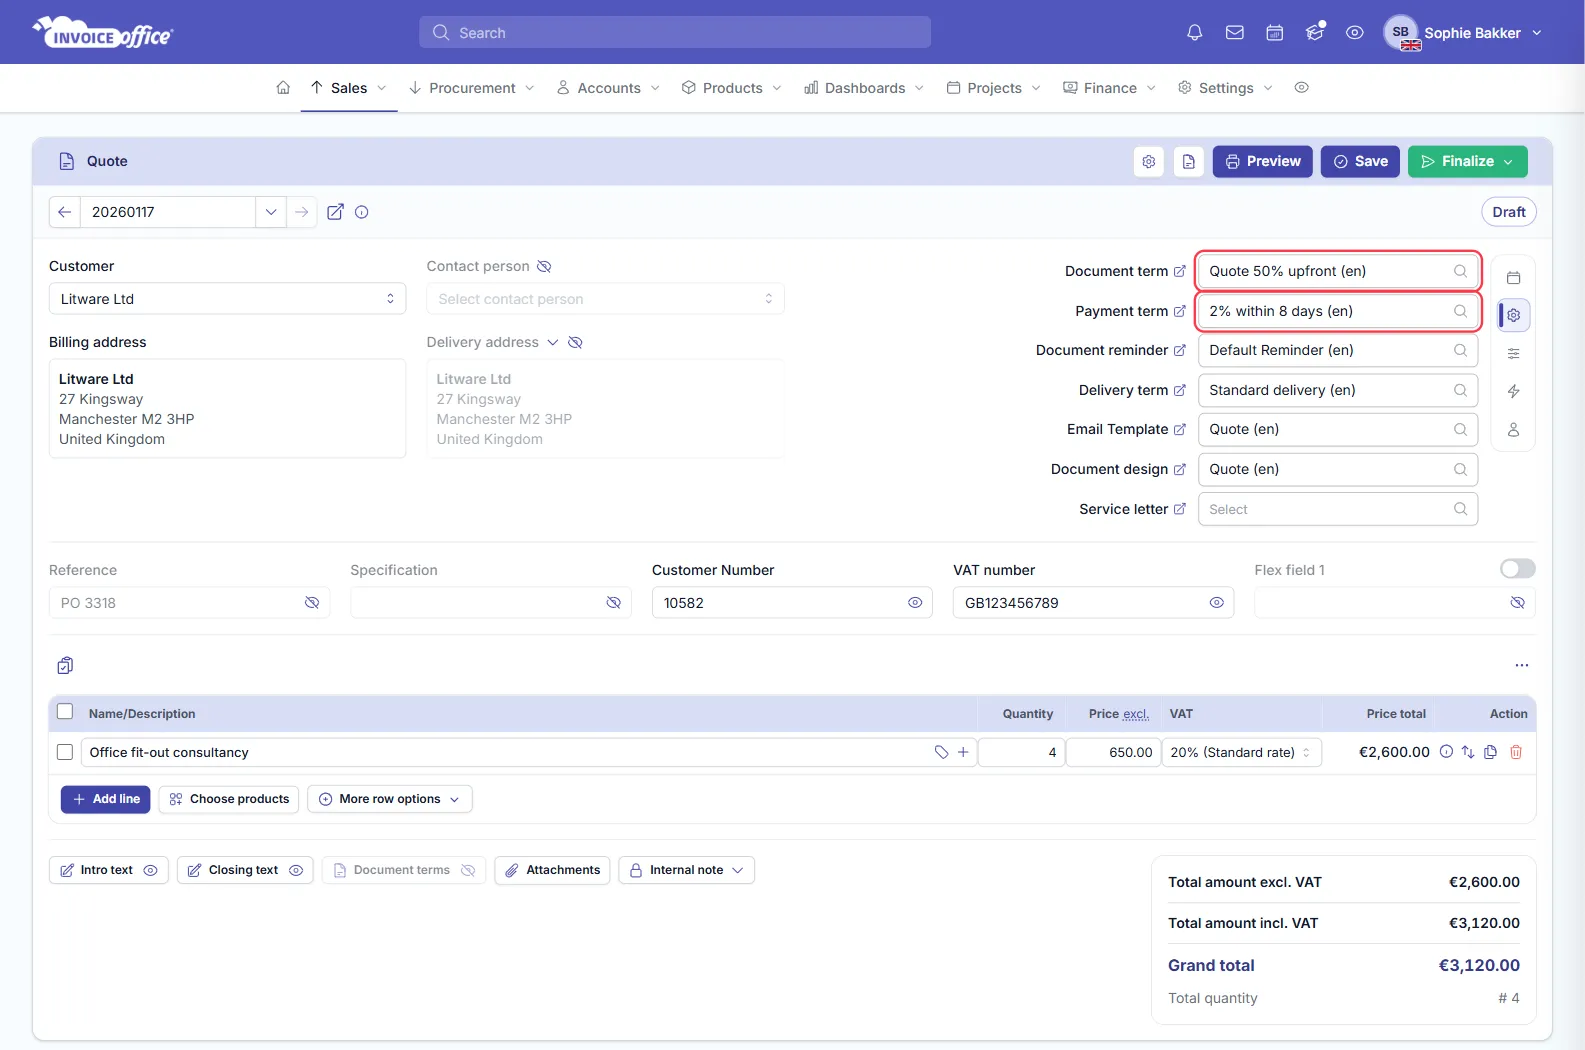Delete the Office fit-out consultancy line
1585x1050 pixels.
coord(1516,752)
